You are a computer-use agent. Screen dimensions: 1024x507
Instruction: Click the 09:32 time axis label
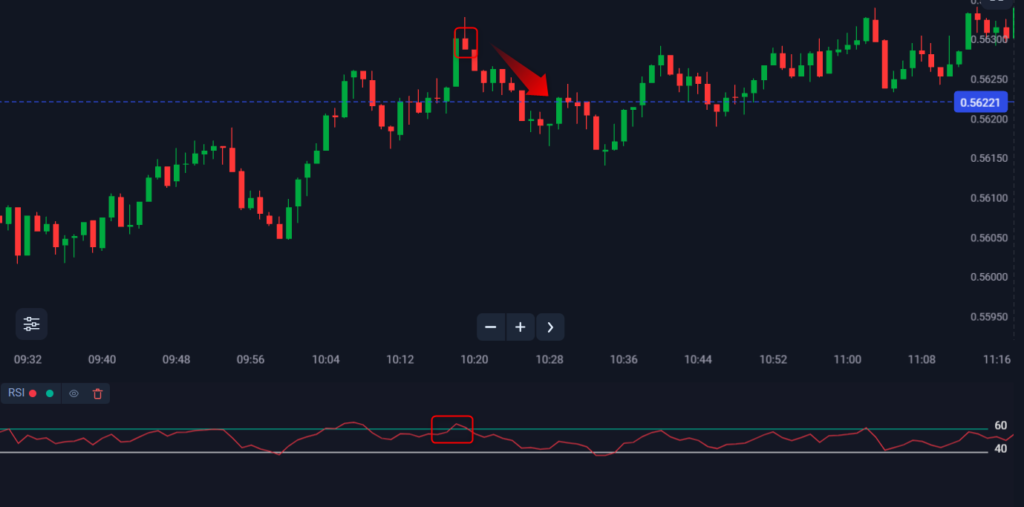click(28, 359)
